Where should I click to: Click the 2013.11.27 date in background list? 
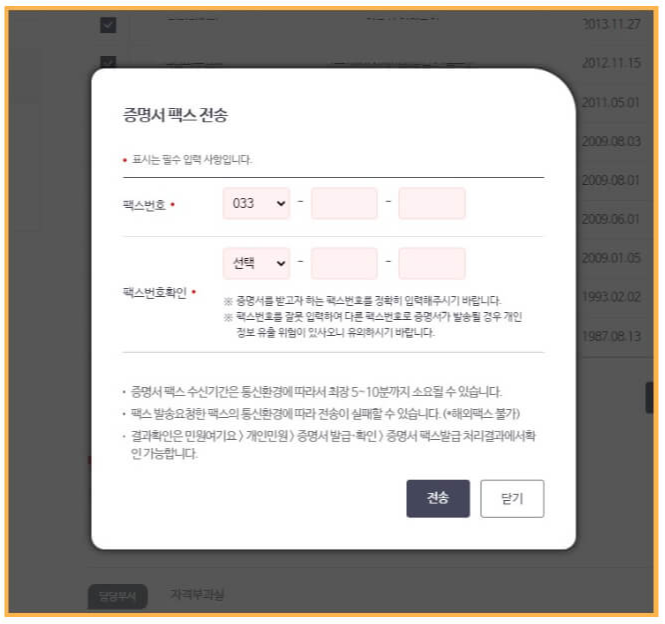pyautogui.click(x=611, y=24)
